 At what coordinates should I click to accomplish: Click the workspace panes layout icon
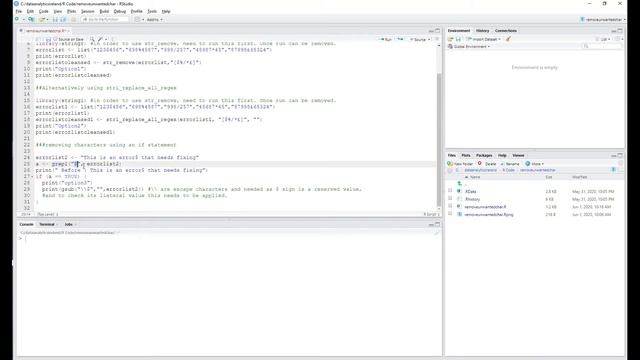coord(138,19)
